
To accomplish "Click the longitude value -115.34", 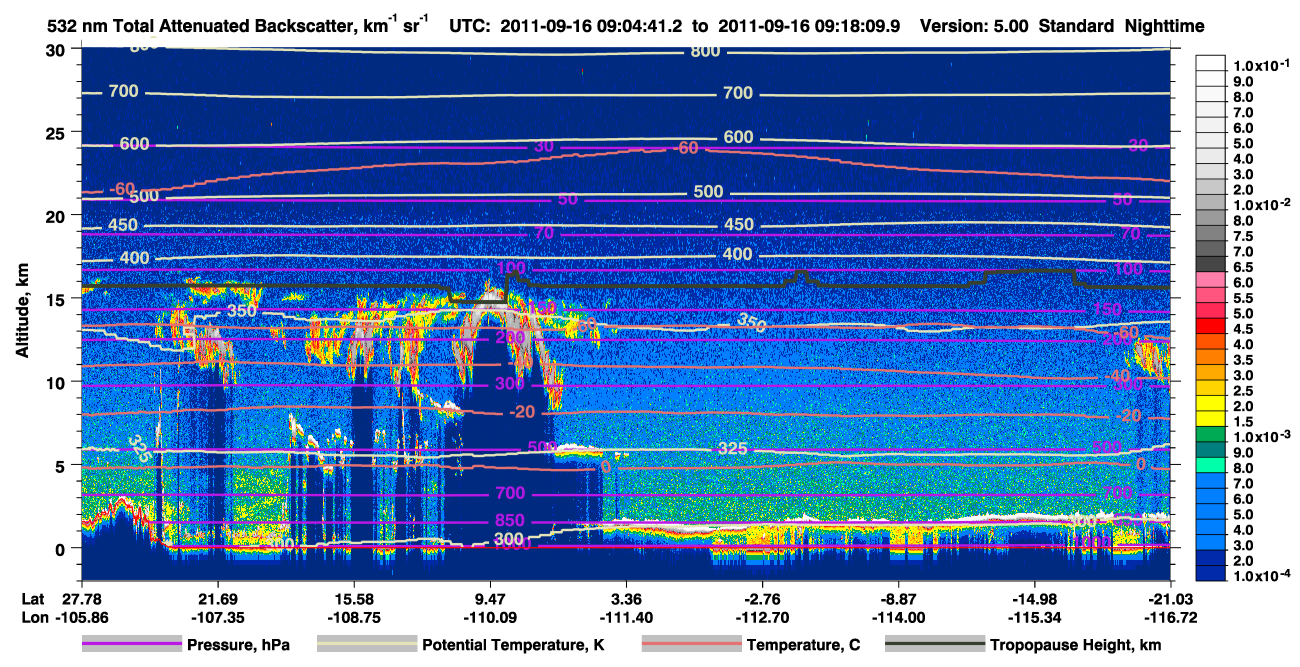I will [x=1034, y=616].
